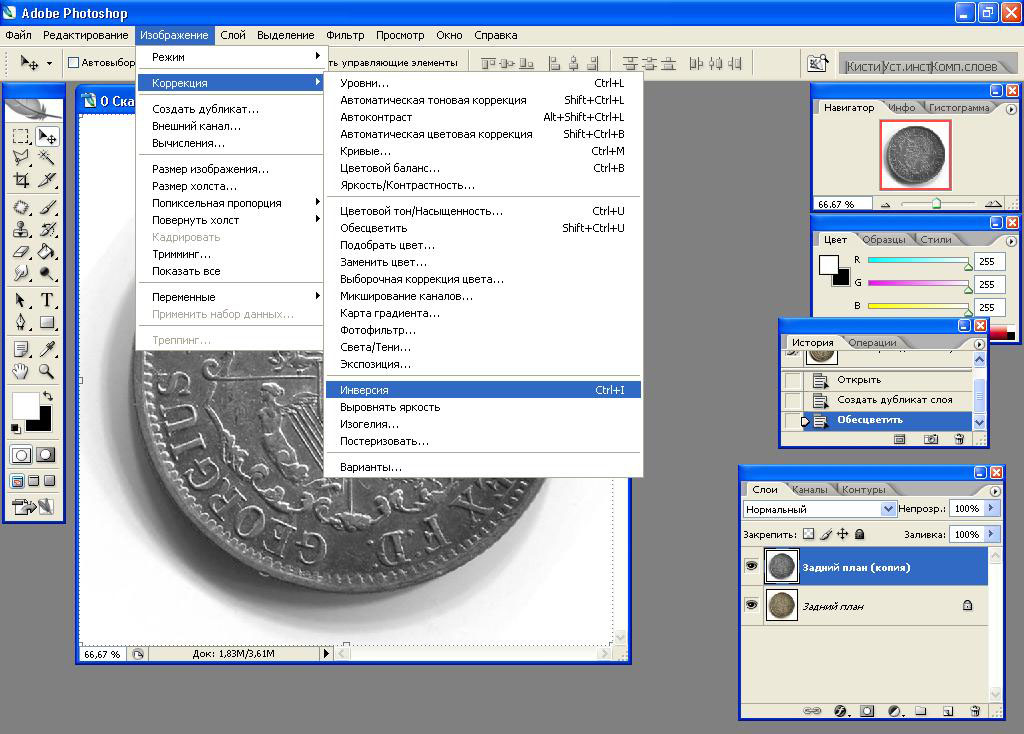Select the Paint Bucket tool
This screenshot has width=1024, height=734.
click(x=47, y=251)
